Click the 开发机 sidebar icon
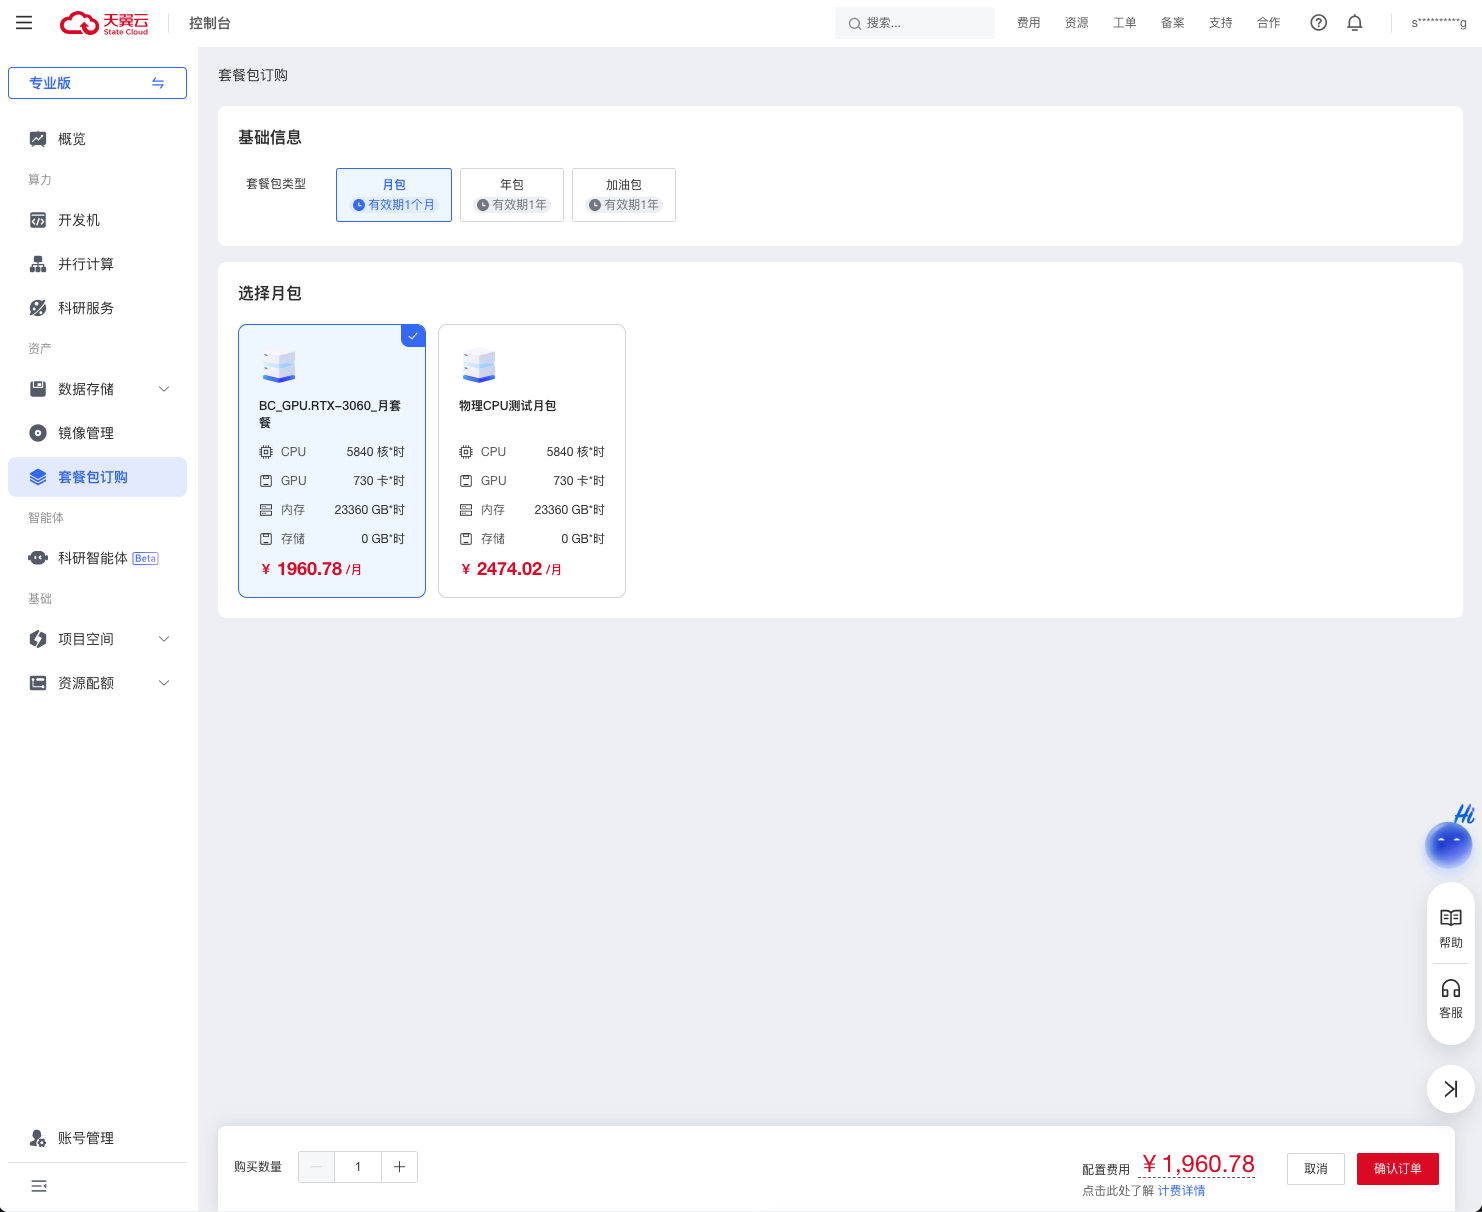Viewport: 1482px width, 1212px height. point(38,220)
